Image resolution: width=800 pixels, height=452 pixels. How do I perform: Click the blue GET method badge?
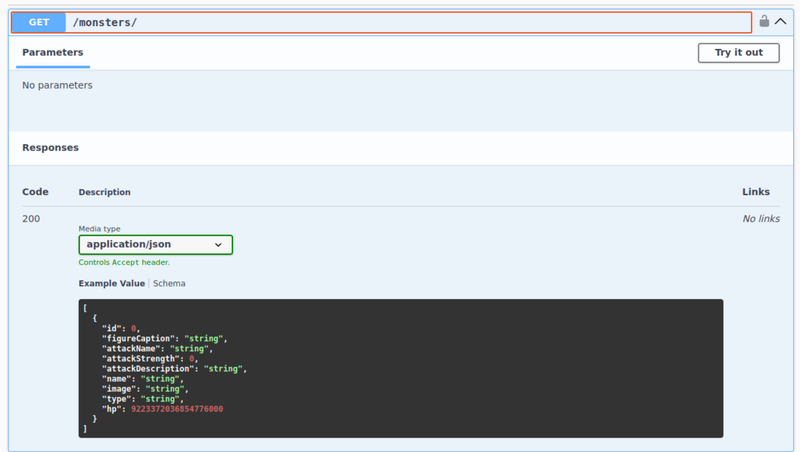point(38,22)
